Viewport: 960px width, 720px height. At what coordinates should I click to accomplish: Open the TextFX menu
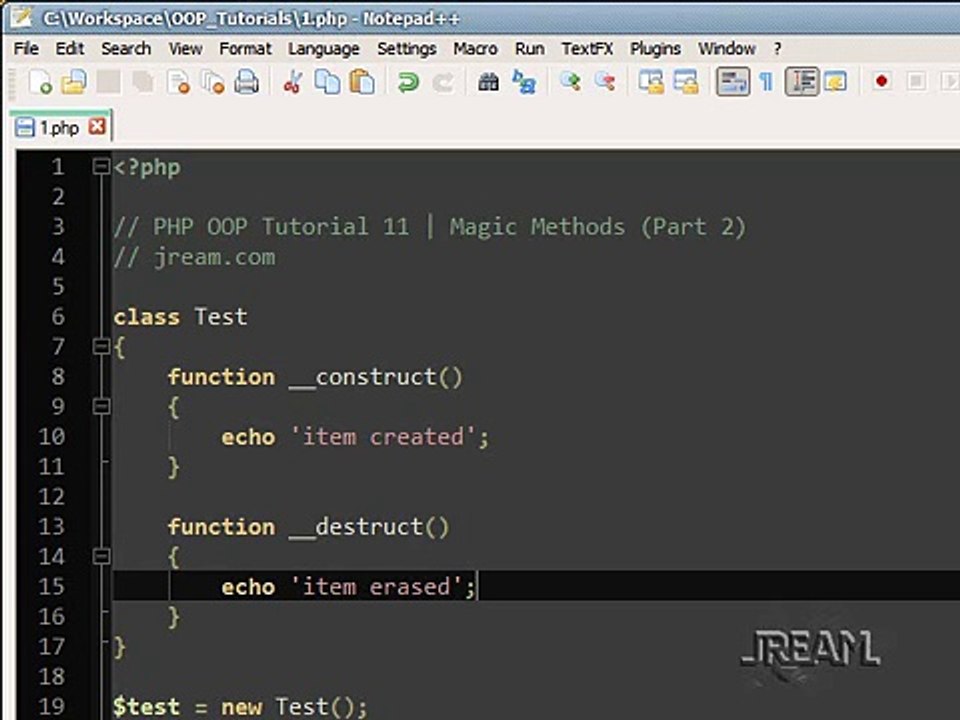pyautogui.click(x=587, y=48)
